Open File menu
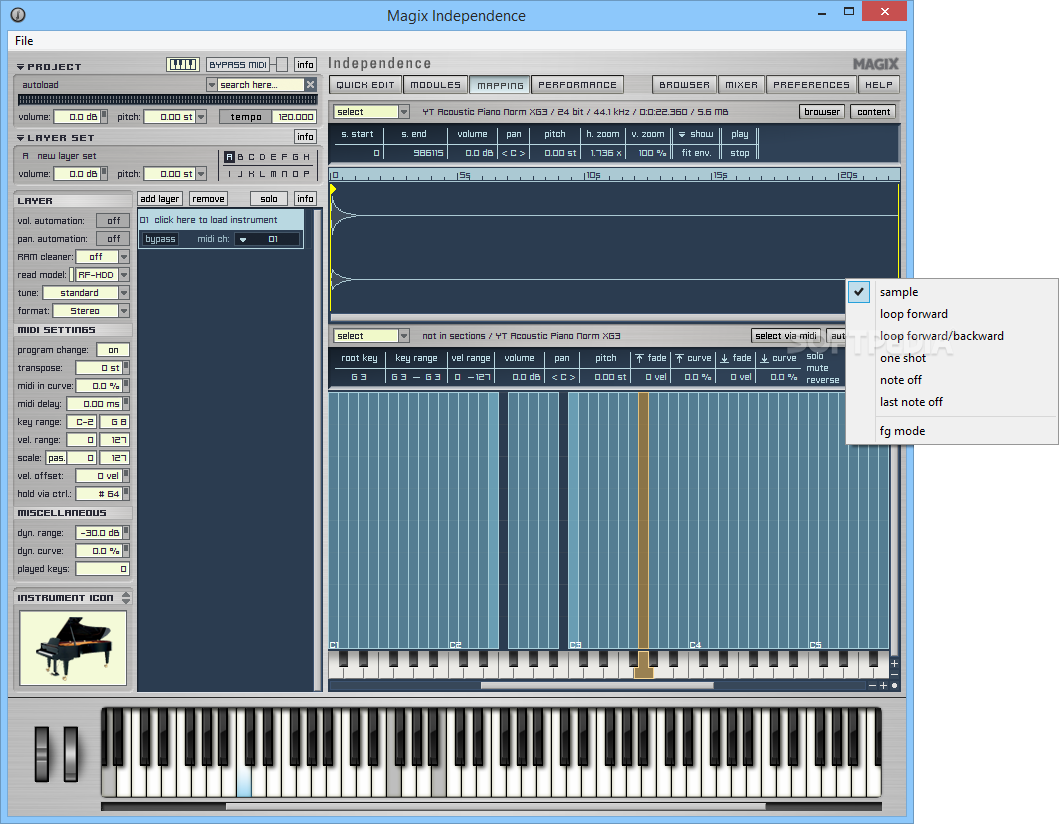Viewport: 1059px width, 824px height. 24,41
